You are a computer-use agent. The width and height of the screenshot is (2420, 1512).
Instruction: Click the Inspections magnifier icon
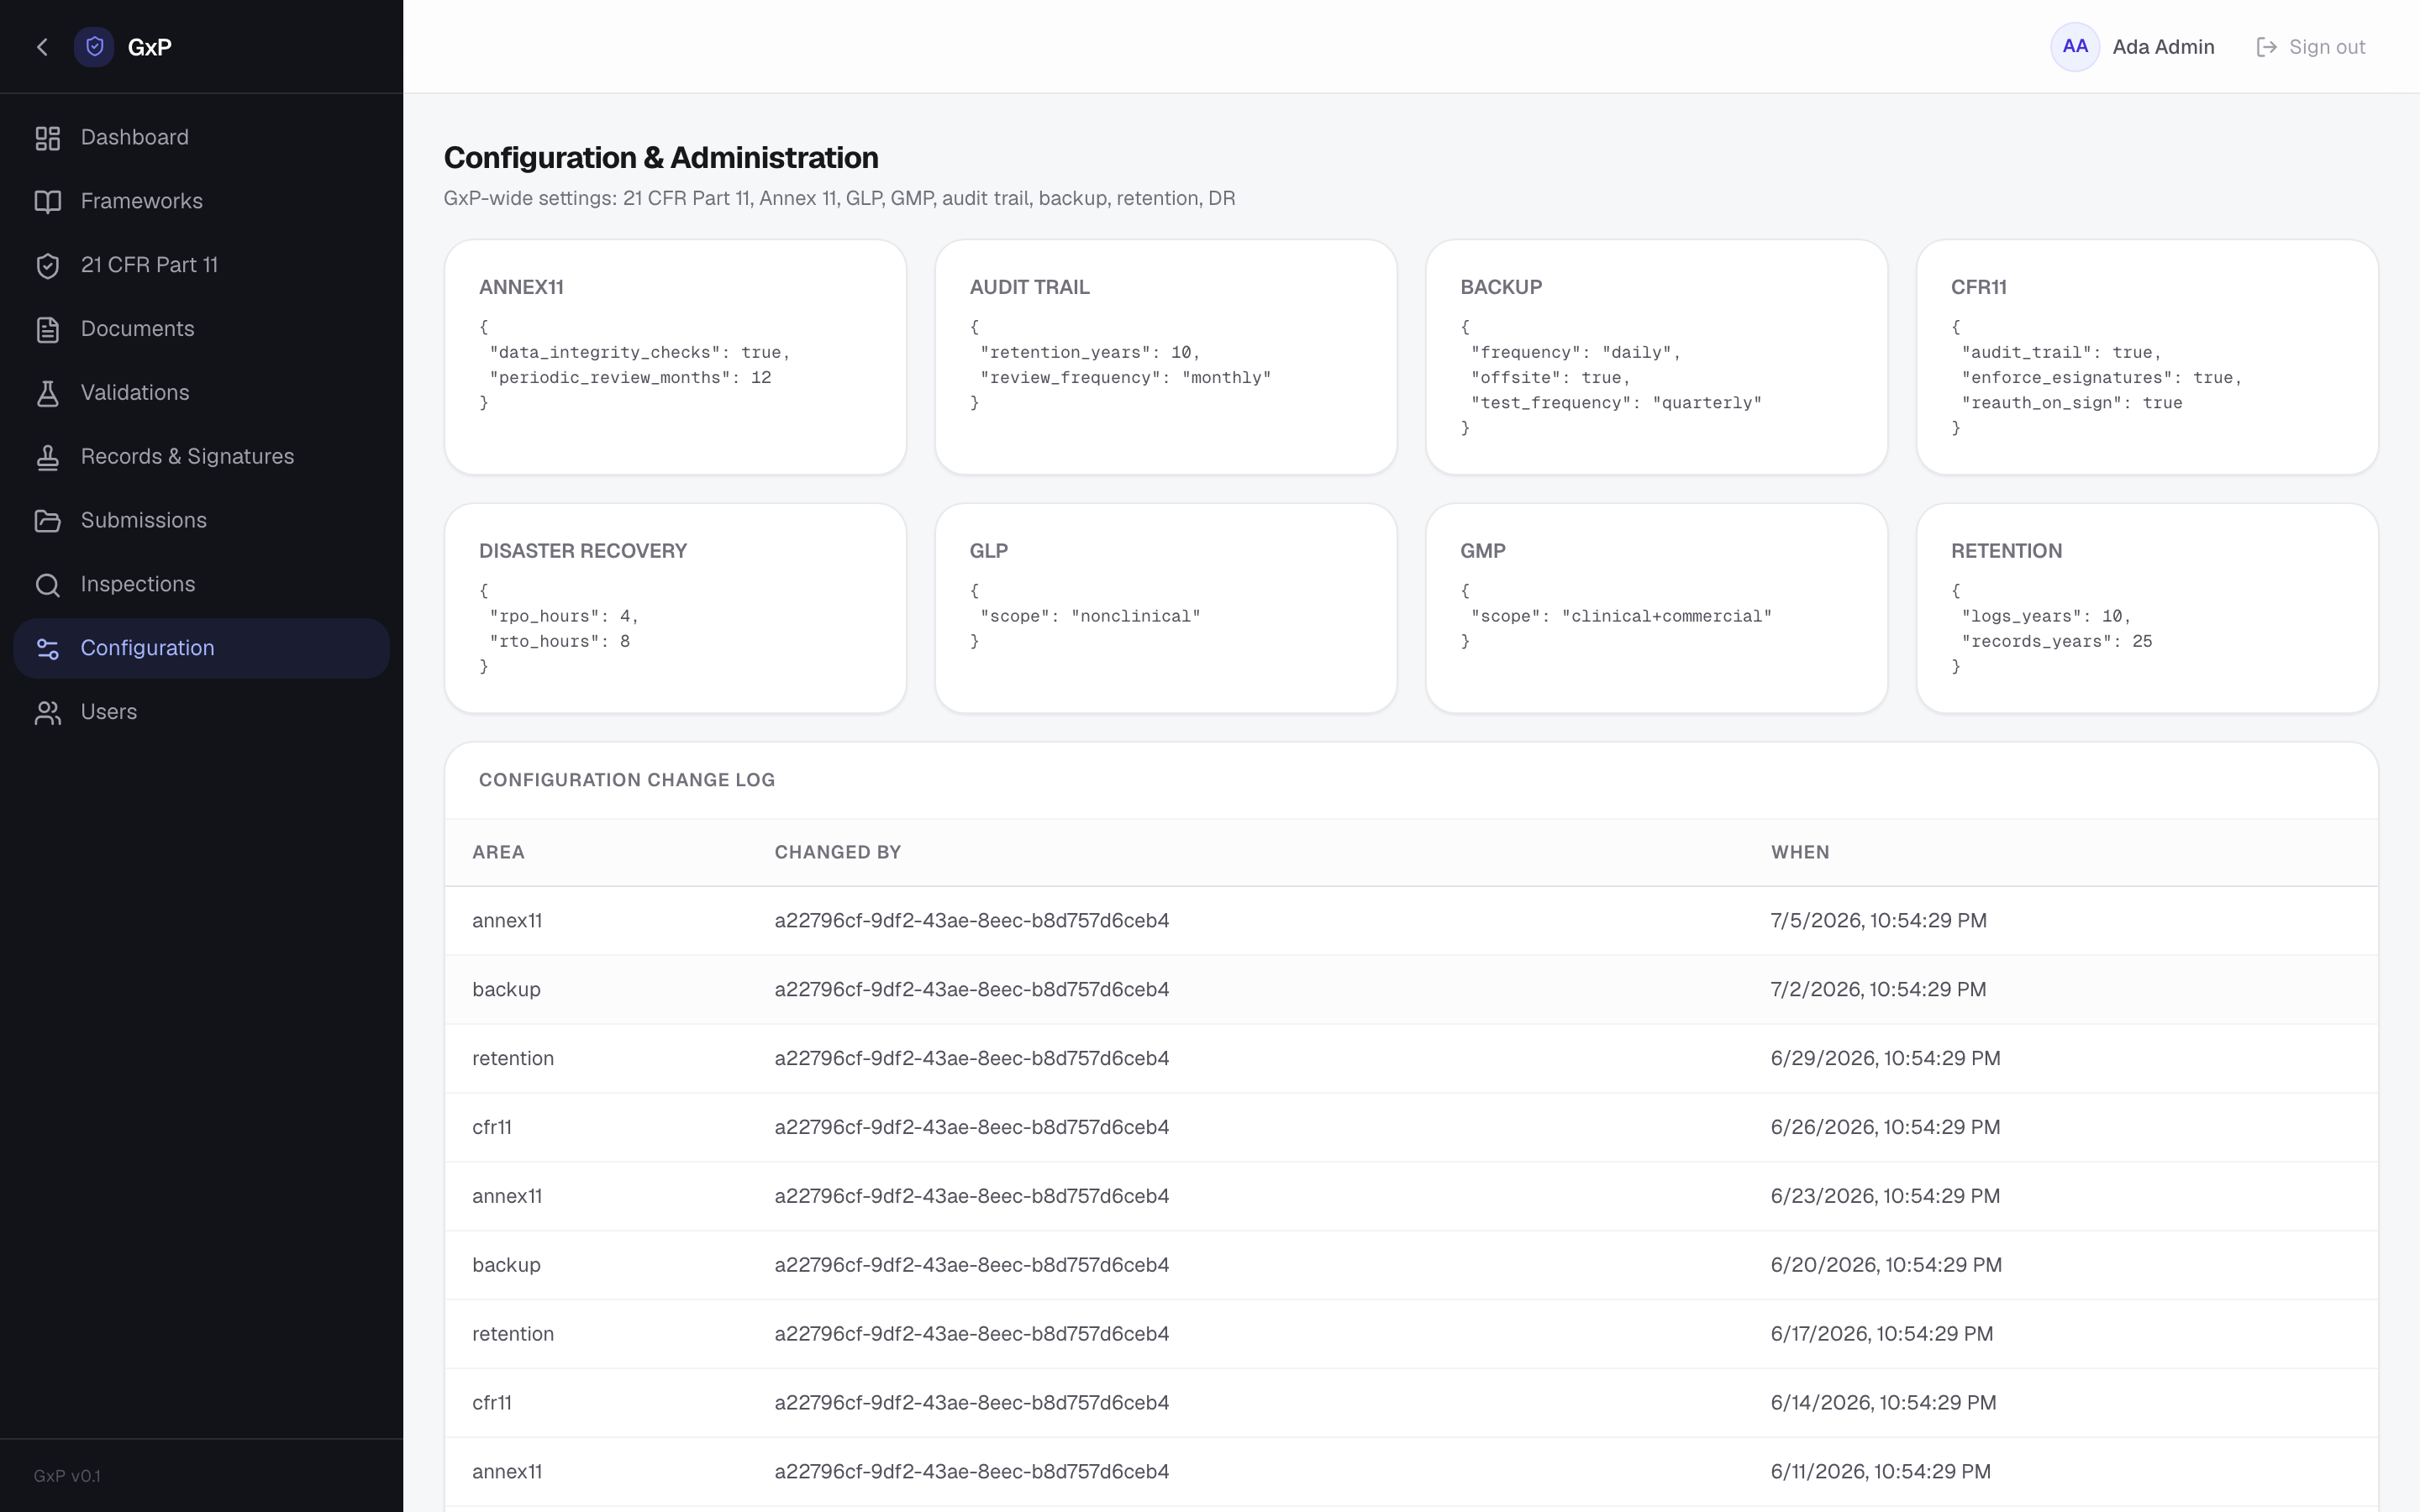tap(48, 585)
